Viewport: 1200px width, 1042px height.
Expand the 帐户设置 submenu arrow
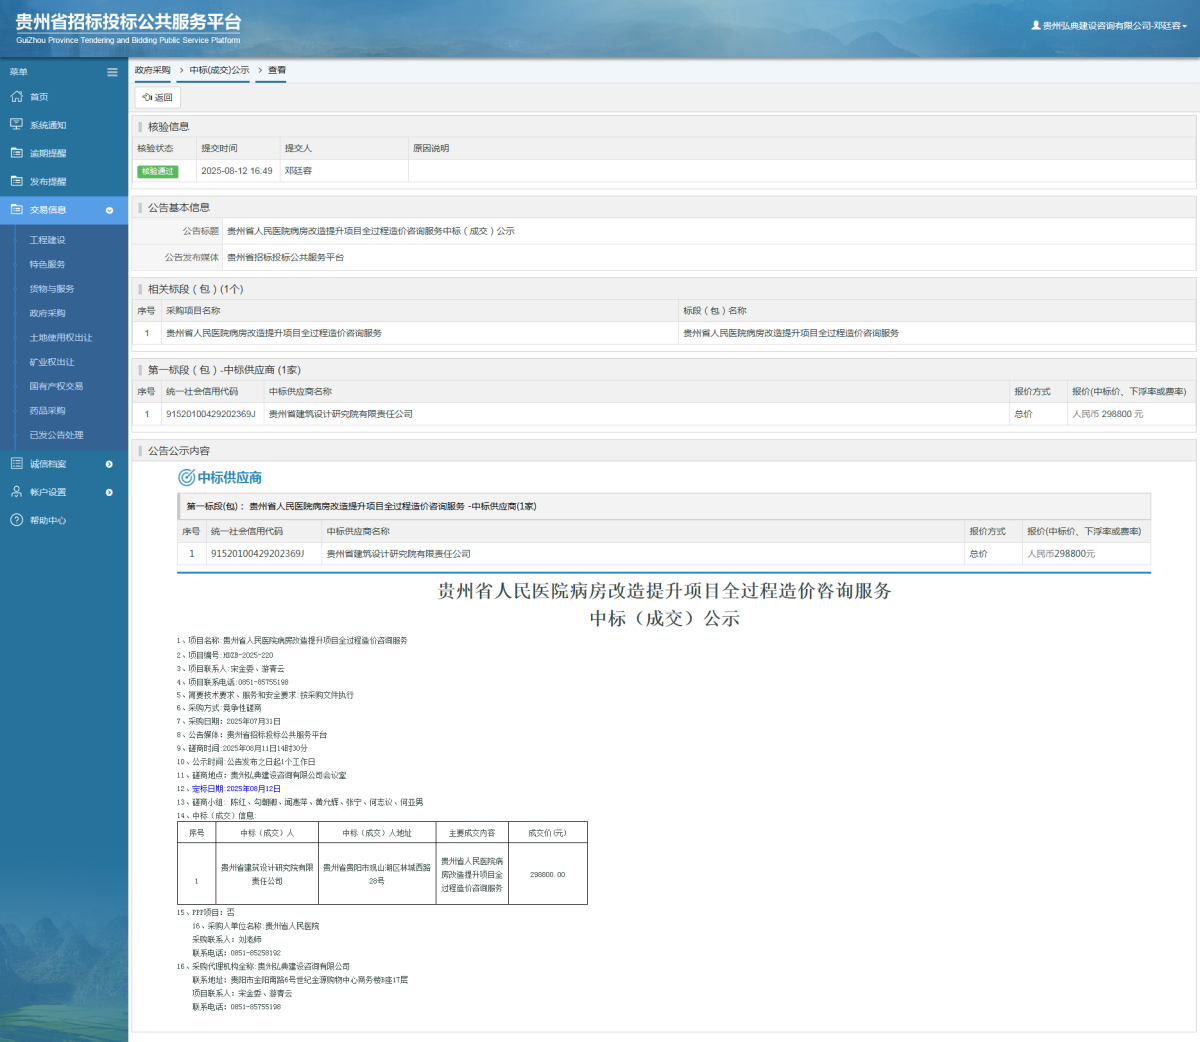click(109, 492)
